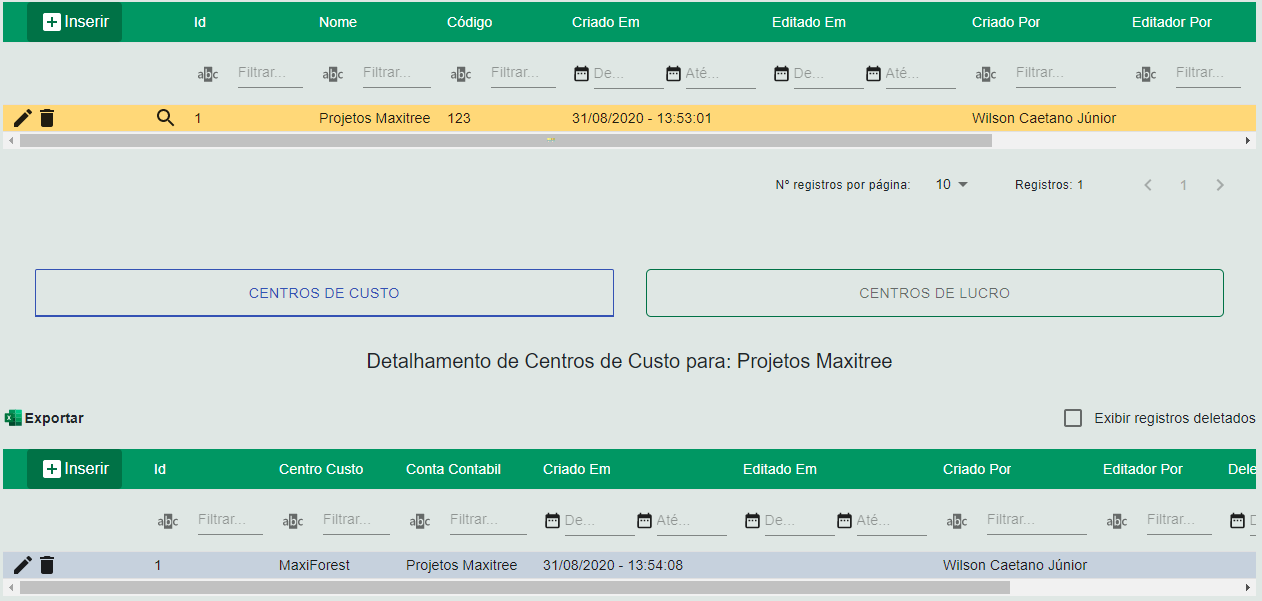
Task: Open the Criado Em 'De' calendar in top table
Action: [582, 73]
